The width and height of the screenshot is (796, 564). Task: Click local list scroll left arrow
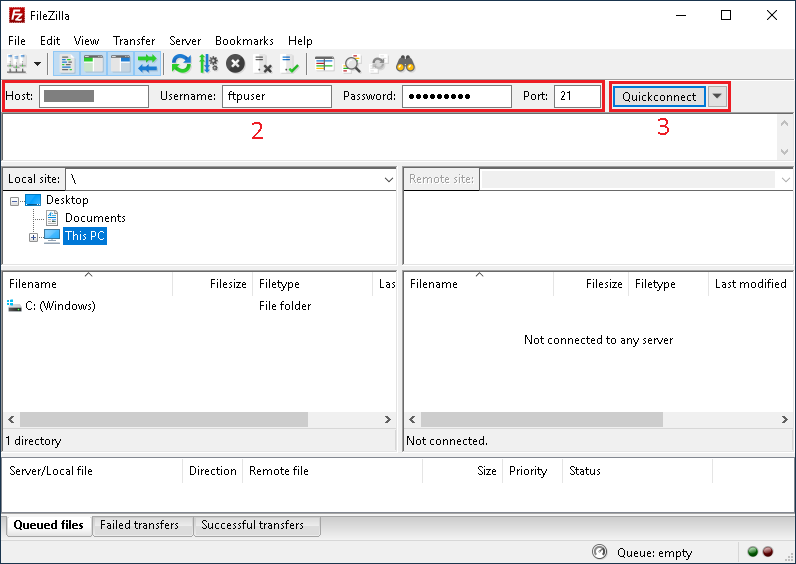pyautogui.click(x=11, y=419)
